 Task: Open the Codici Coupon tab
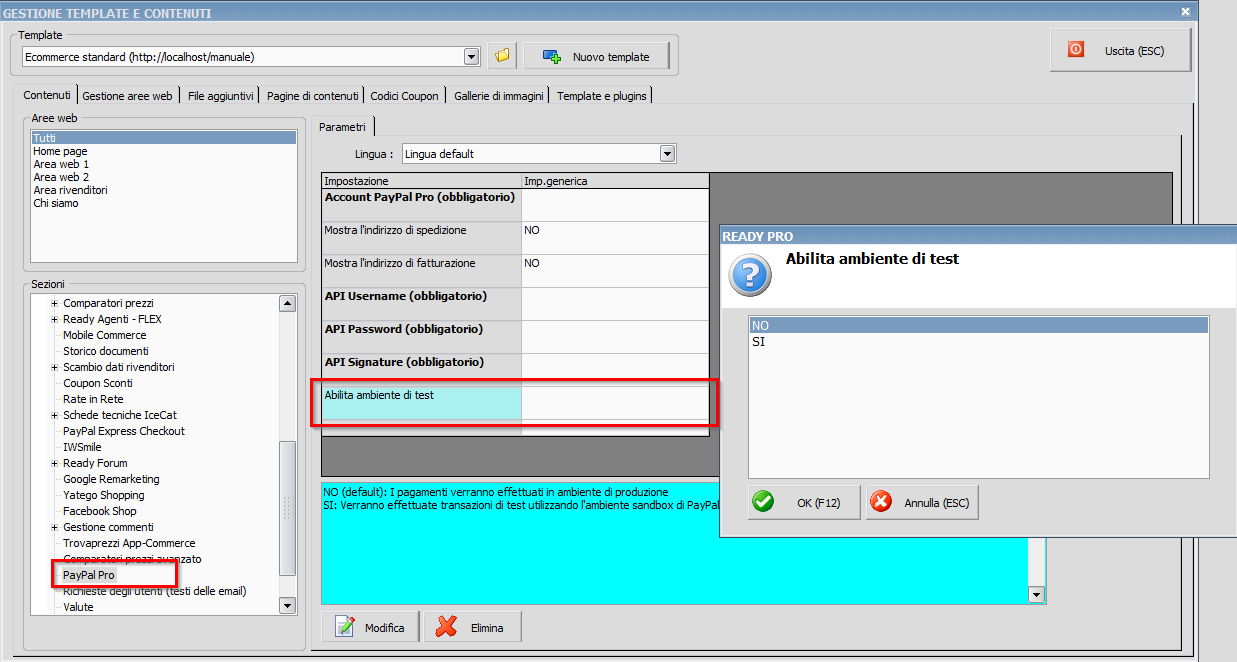point(404,96)
